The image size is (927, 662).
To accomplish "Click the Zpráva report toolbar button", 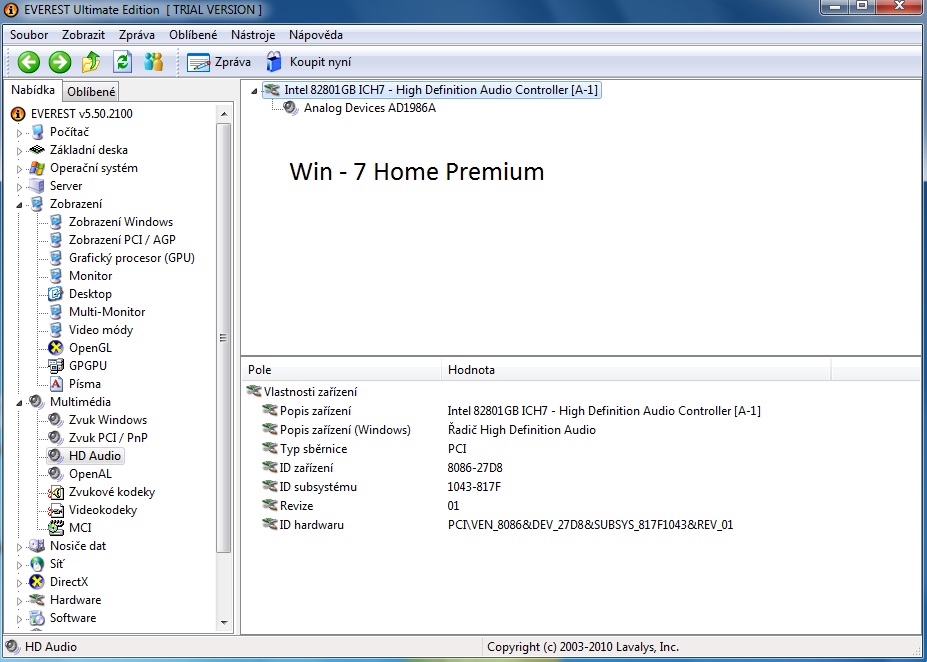I will (x=219, y=62).
